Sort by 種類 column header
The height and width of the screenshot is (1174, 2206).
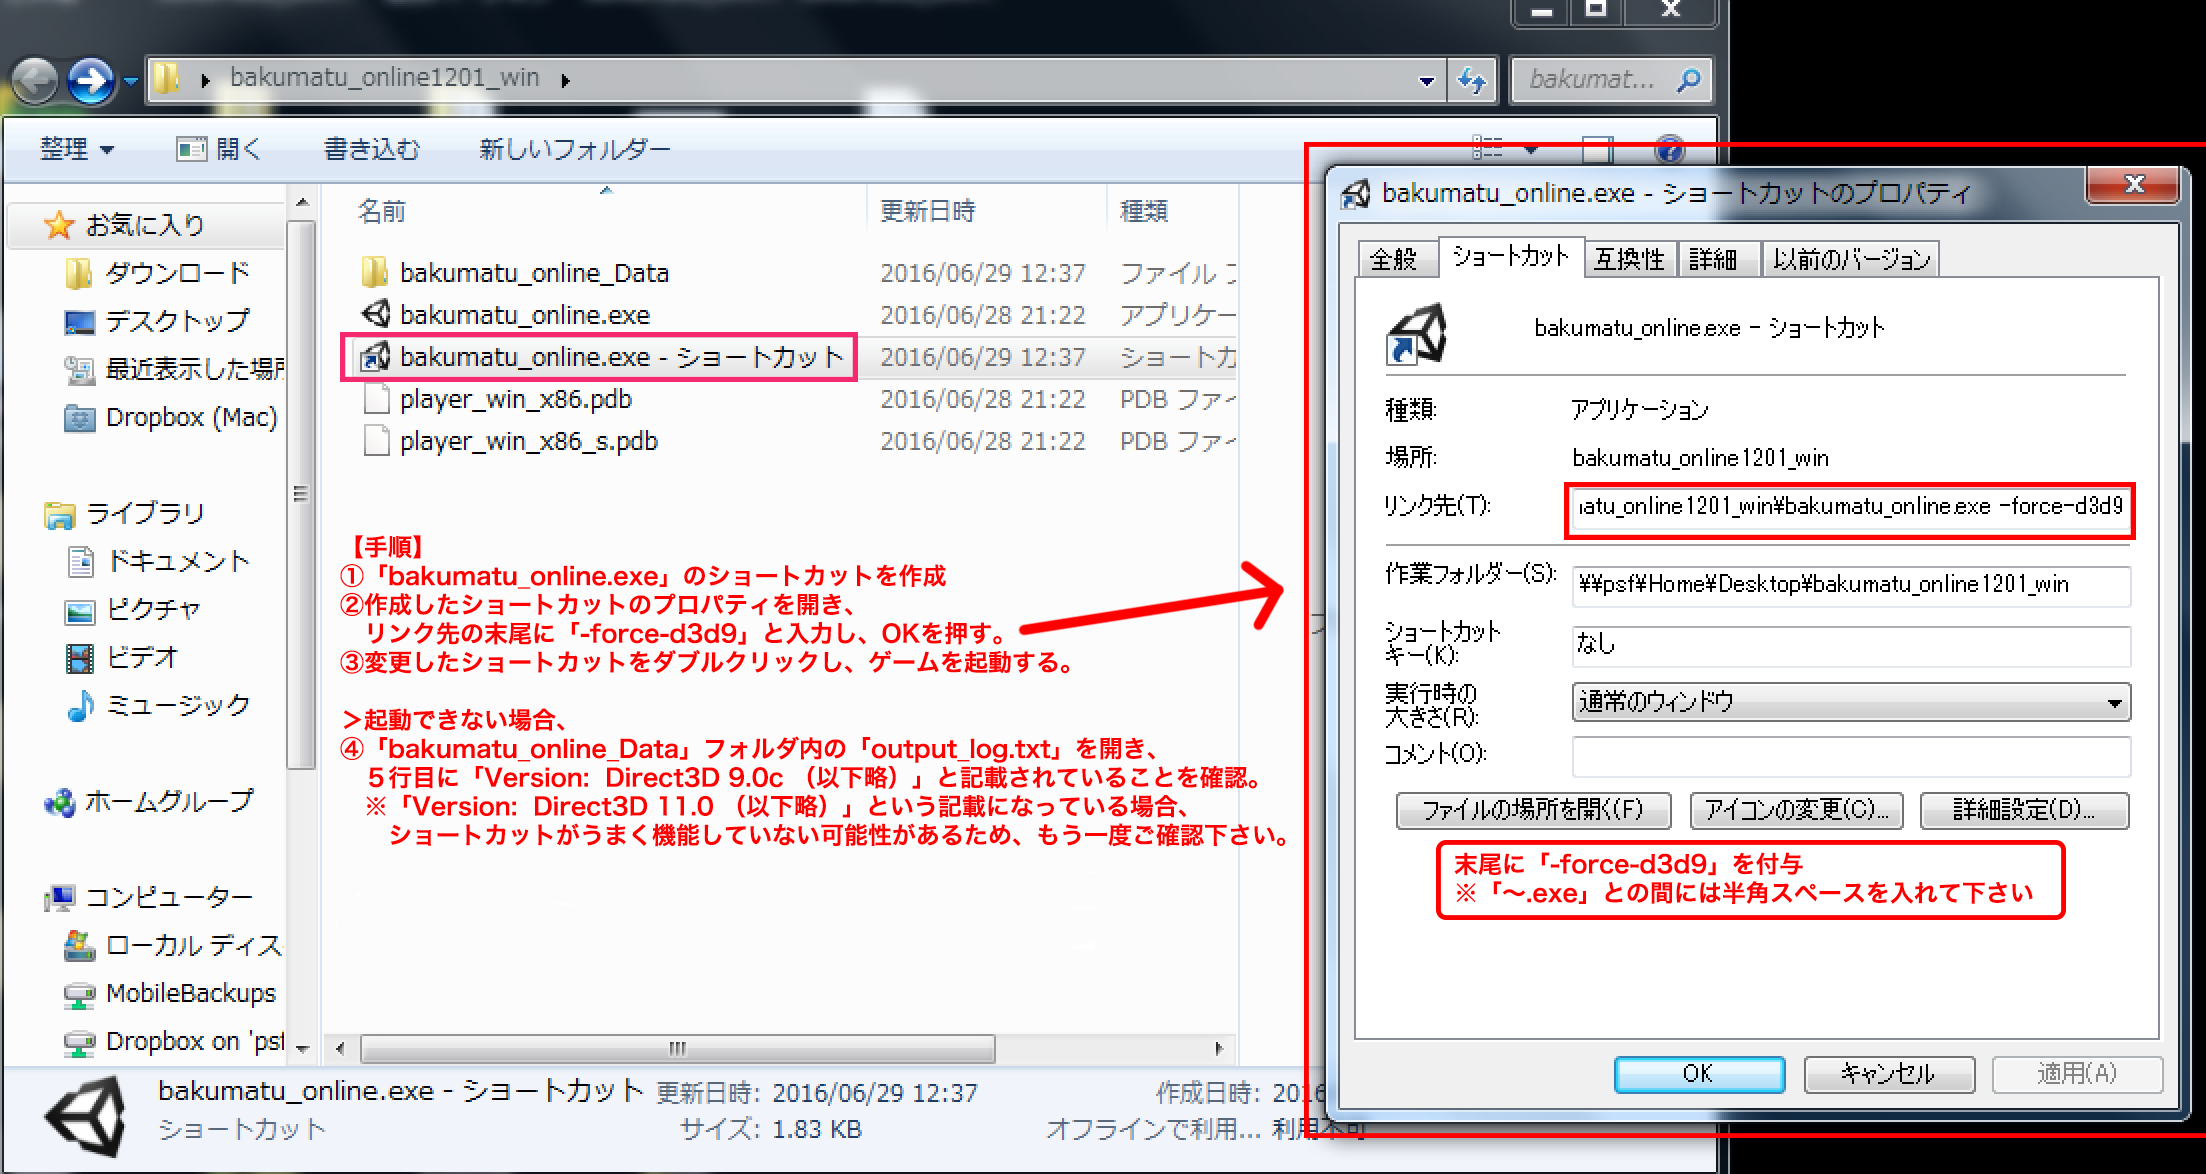coord(1144,211)
